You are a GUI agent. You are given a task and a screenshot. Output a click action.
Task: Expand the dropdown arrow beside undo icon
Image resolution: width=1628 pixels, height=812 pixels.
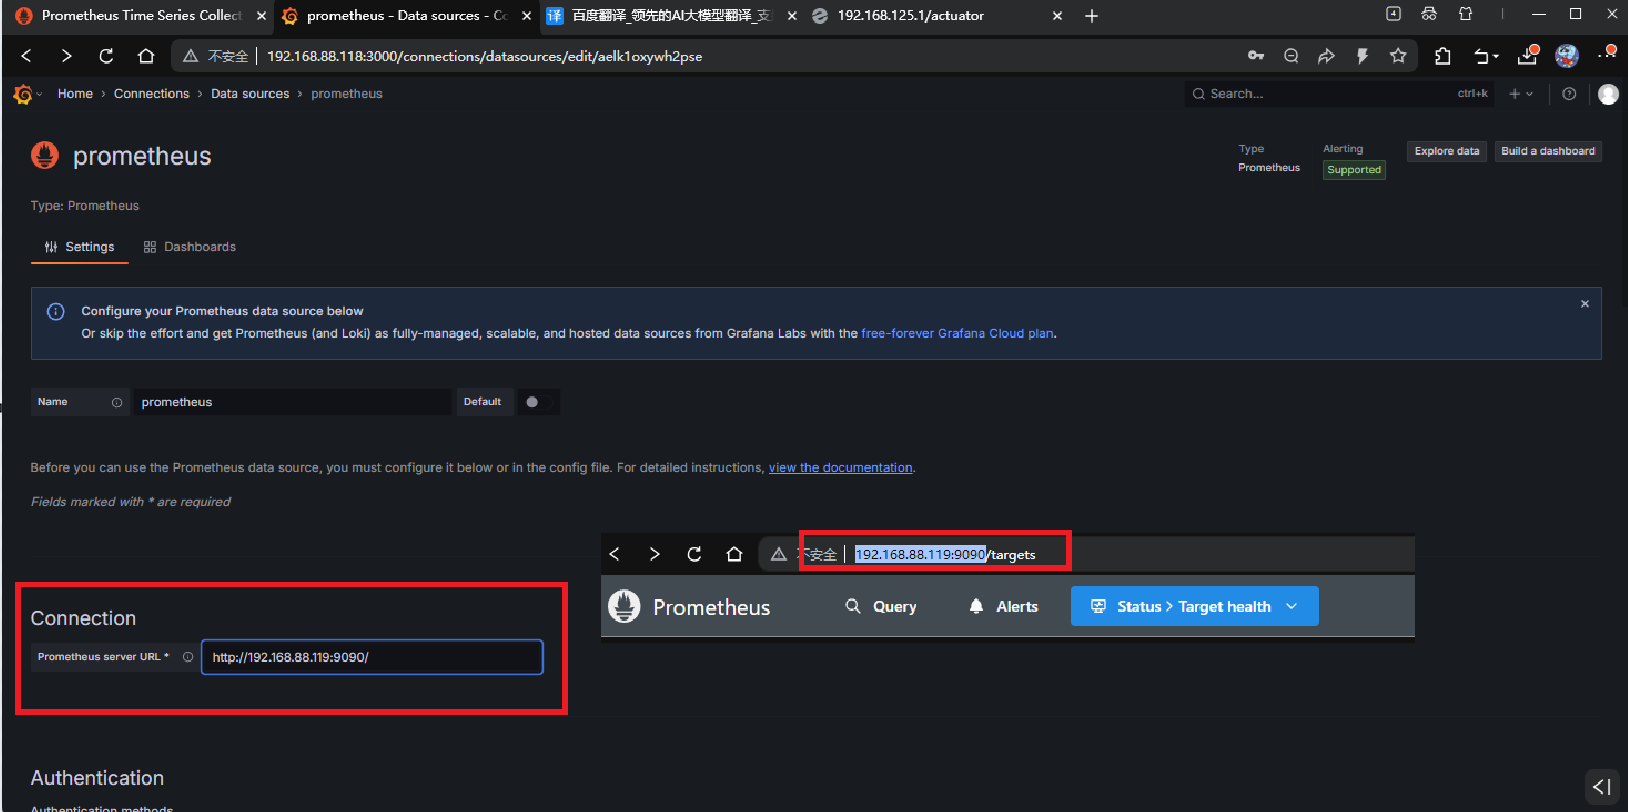1496,57
